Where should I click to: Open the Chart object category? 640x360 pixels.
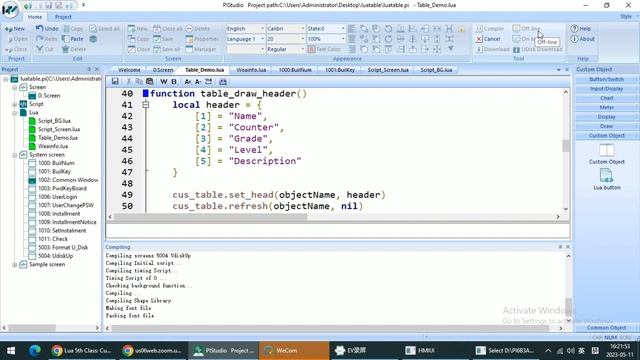(x=607, y=98)
